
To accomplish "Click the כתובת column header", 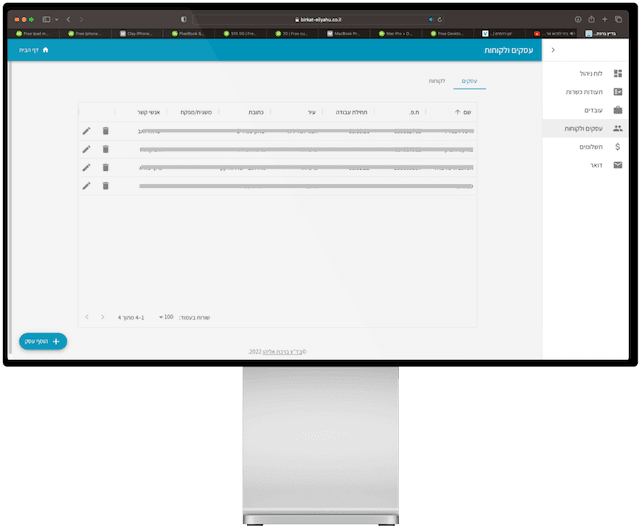I will click(x=256, y=112).
